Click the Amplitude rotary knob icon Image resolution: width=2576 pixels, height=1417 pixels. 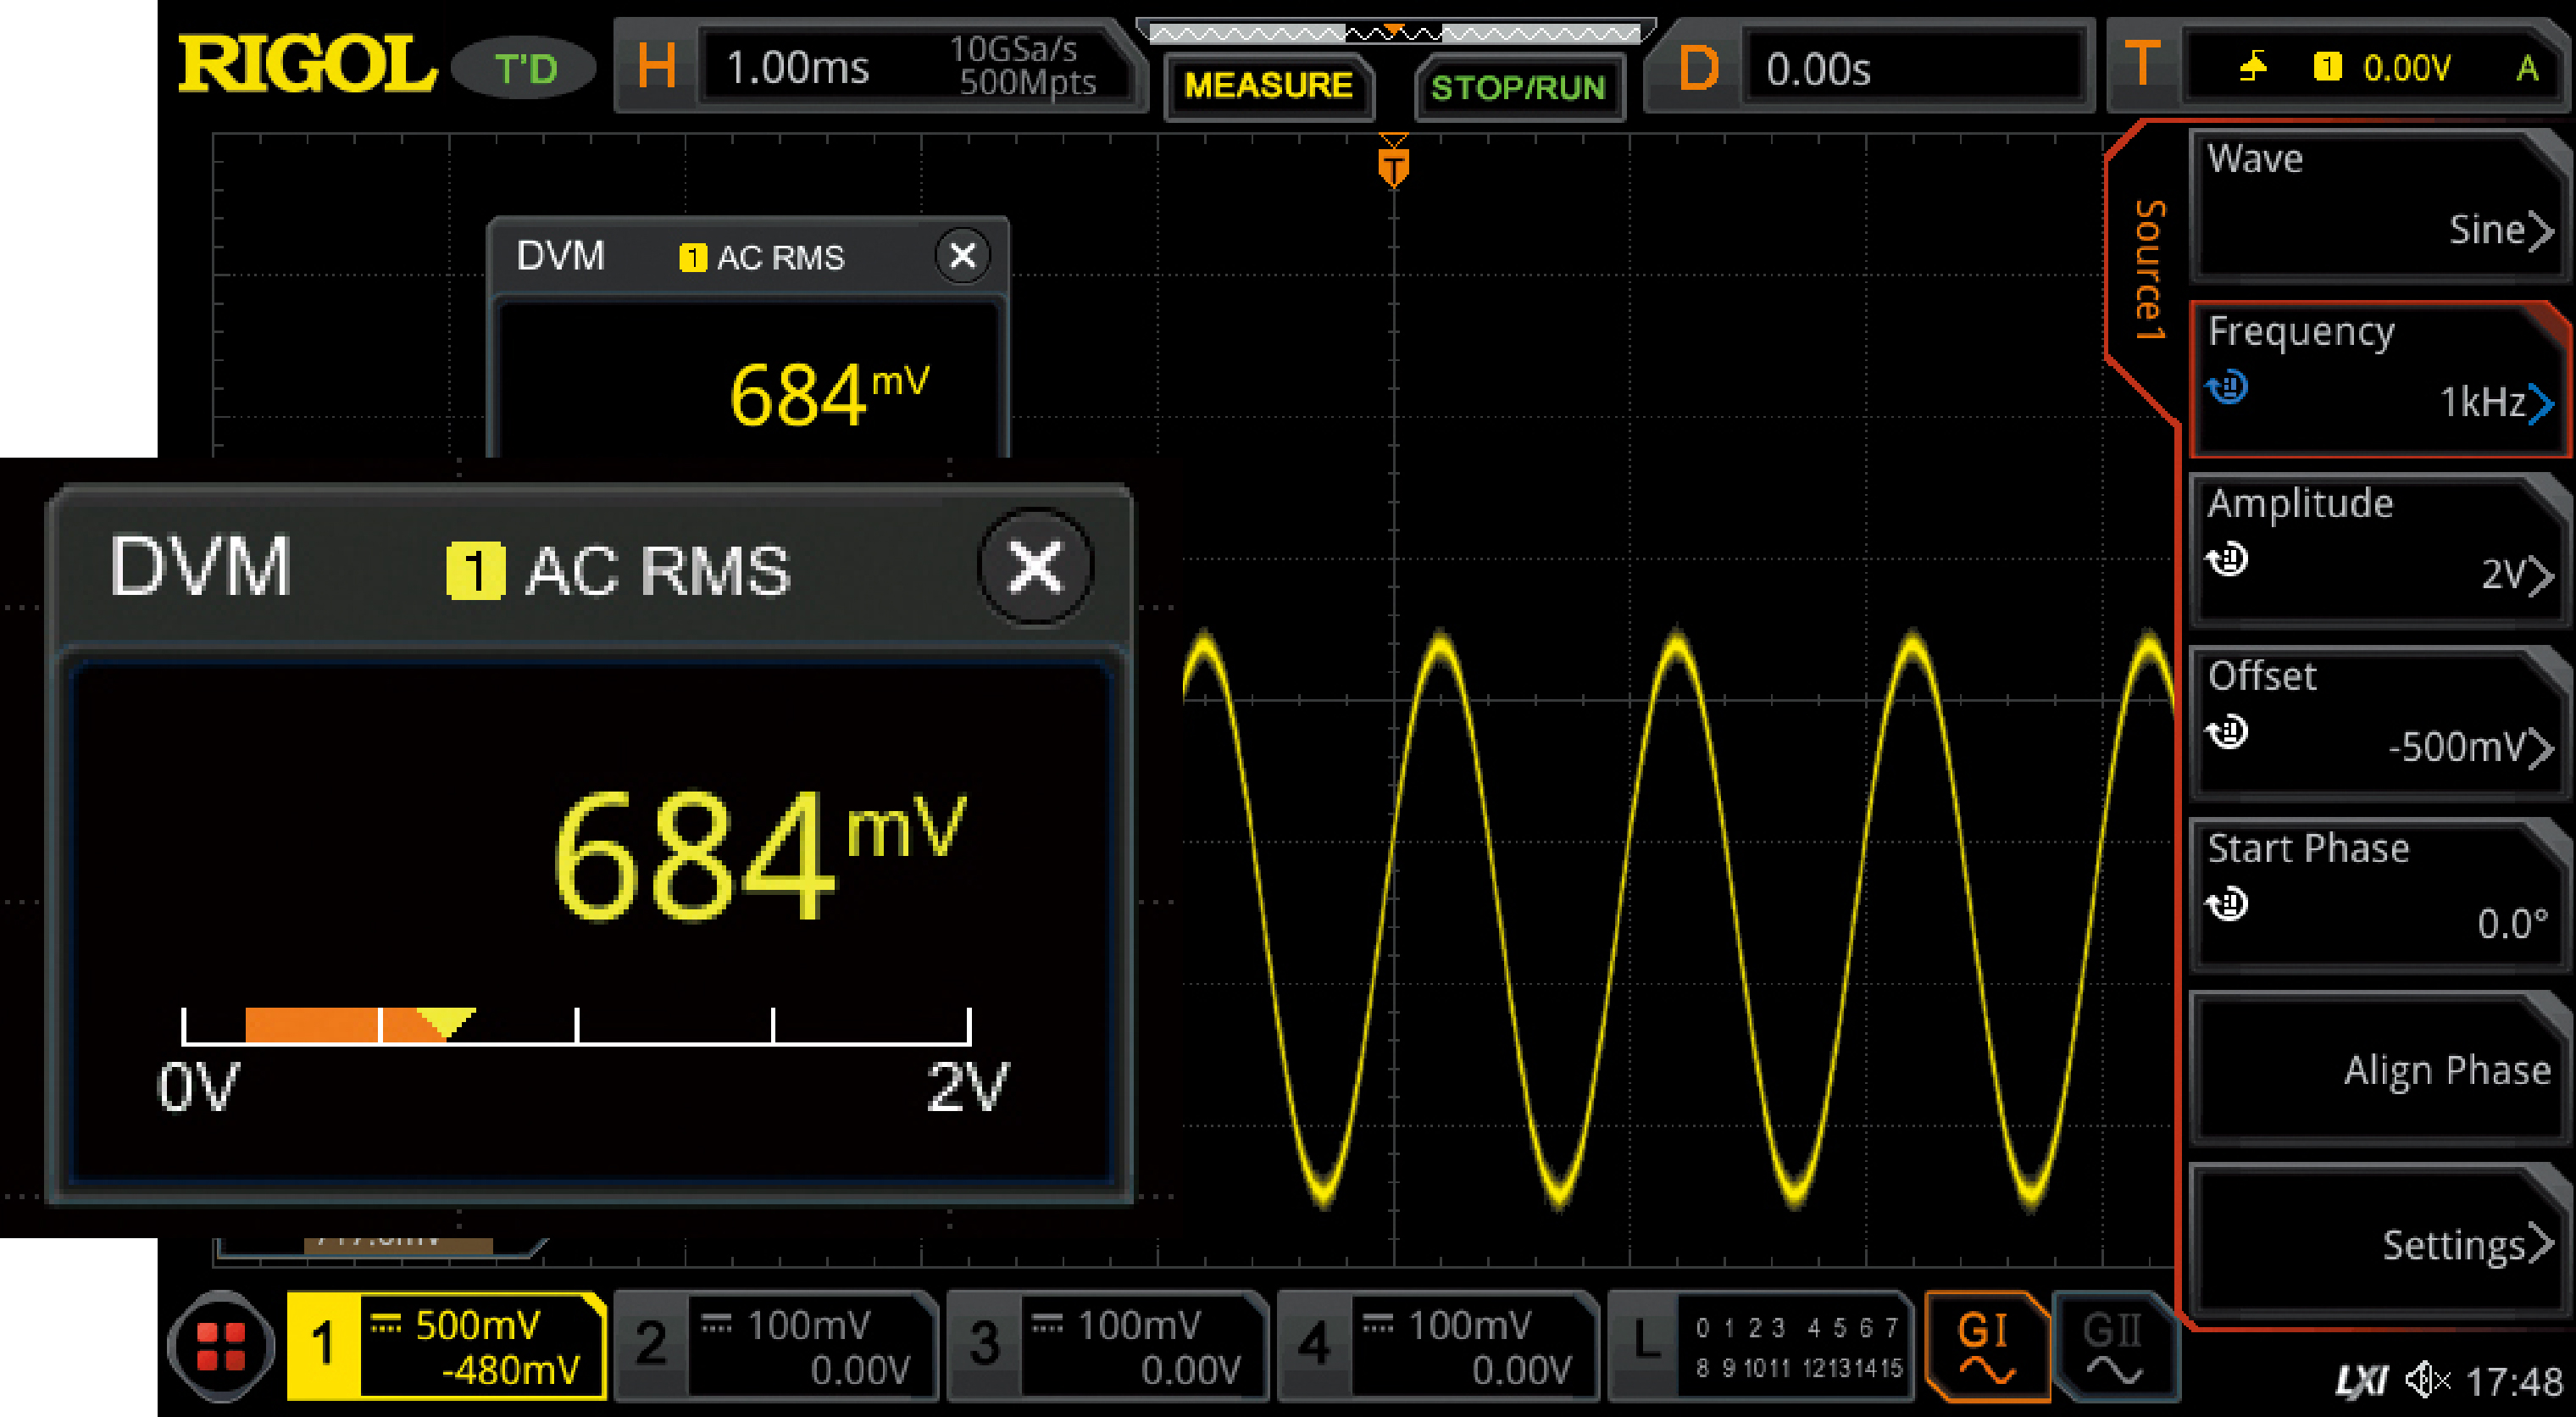pos(2227,559)
